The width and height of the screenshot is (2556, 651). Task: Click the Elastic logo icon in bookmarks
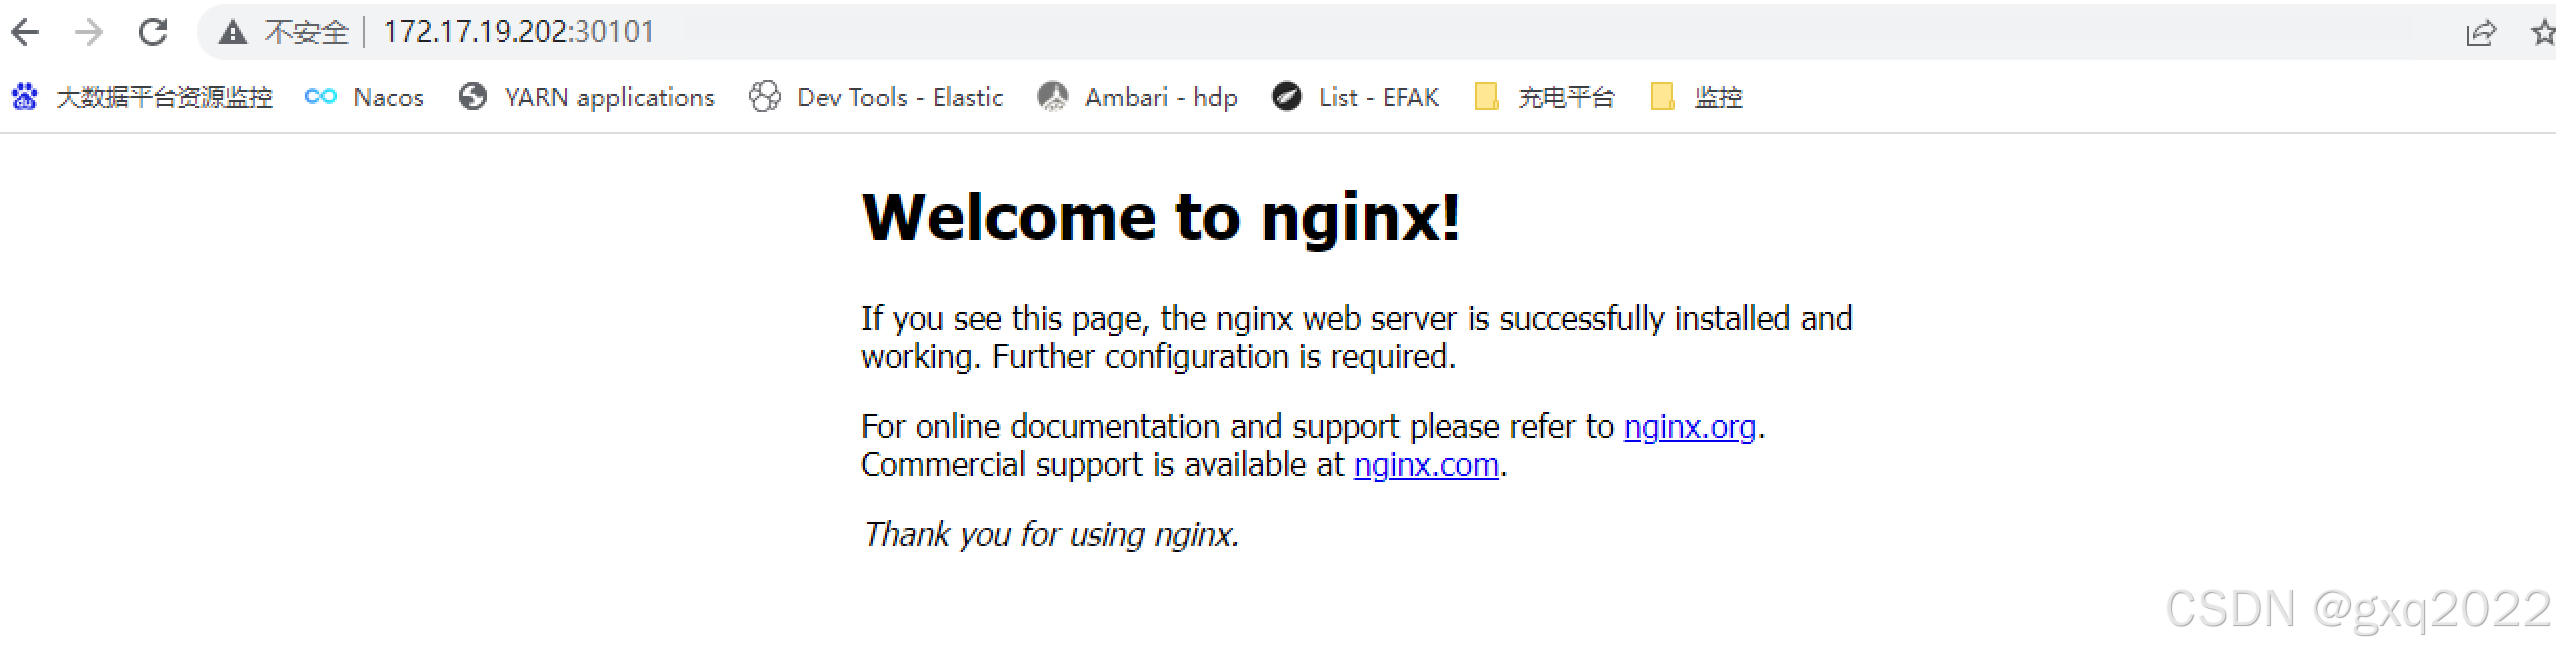(765, 97)
